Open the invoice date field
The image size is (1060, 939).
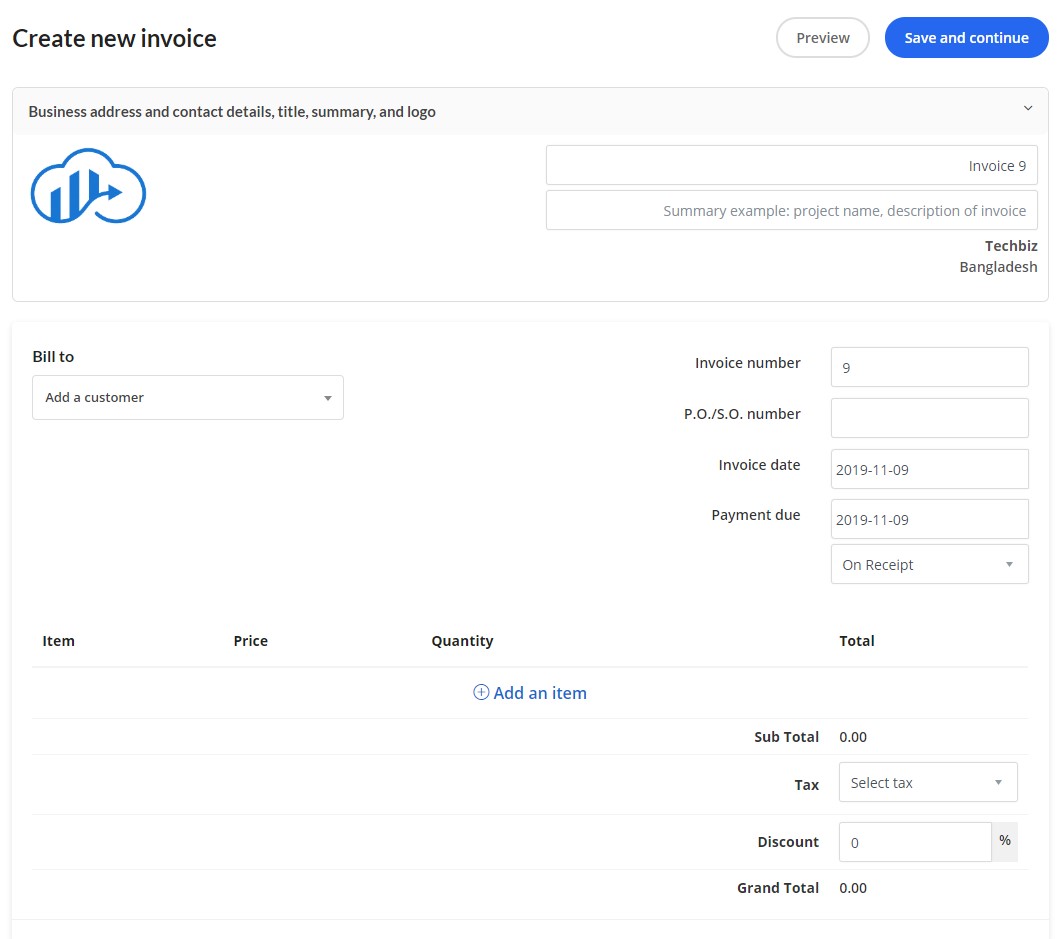929,468
